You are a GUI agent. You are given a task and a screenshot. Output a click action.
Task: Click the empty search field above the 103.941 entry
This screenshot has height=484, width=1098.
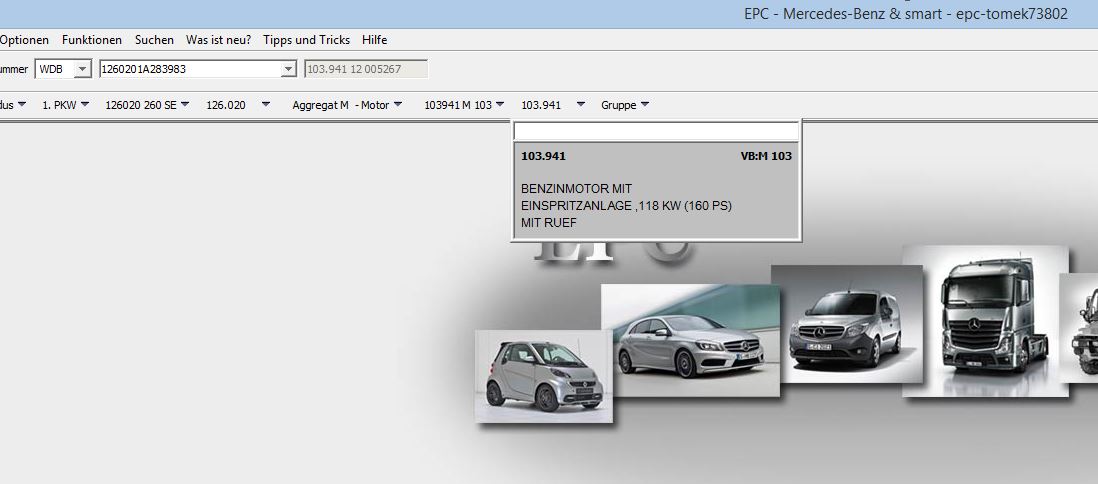click(656, 131)
